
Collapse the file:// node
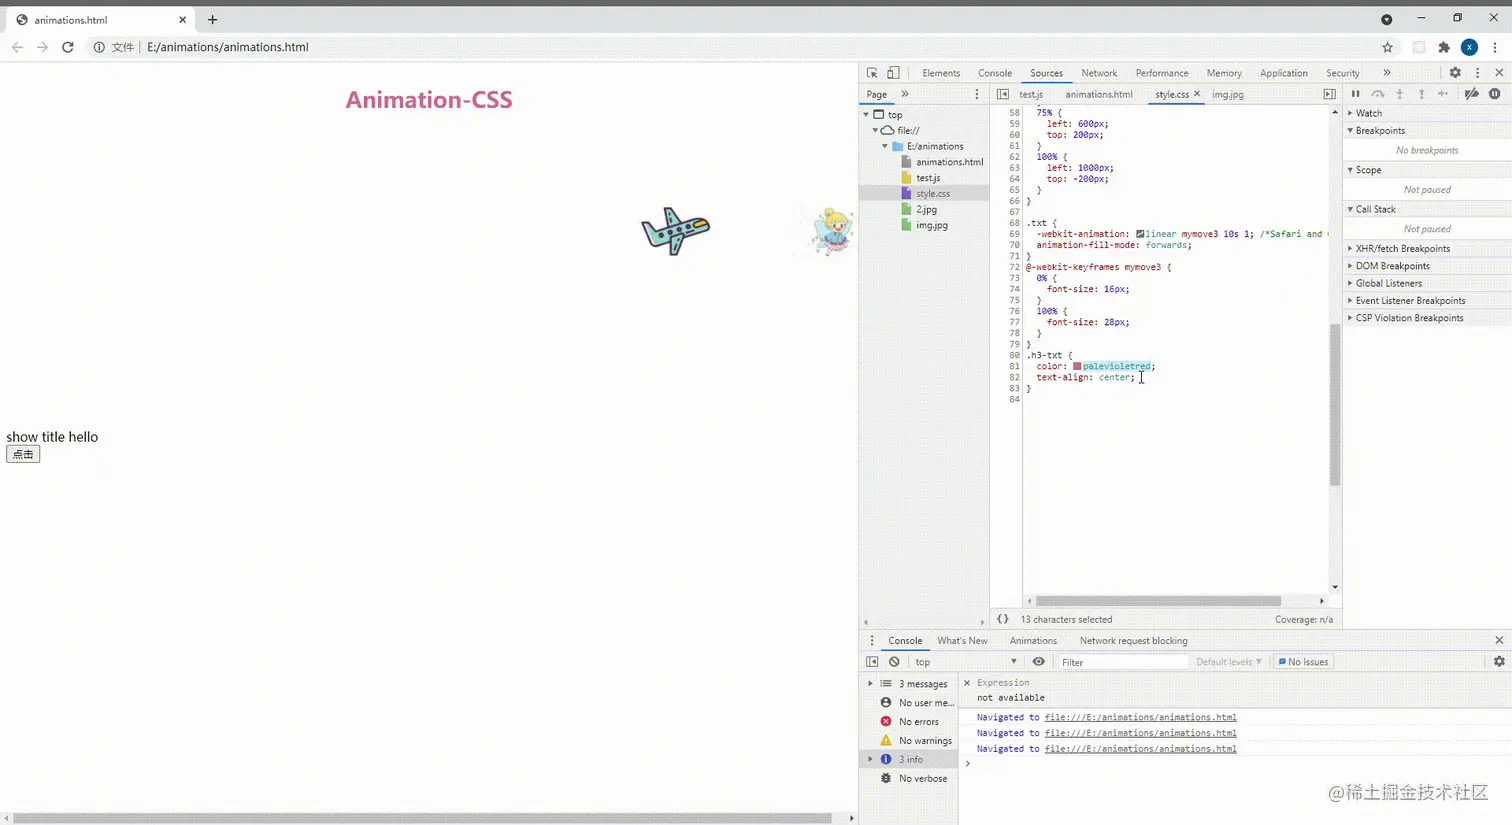coord(875,130)
